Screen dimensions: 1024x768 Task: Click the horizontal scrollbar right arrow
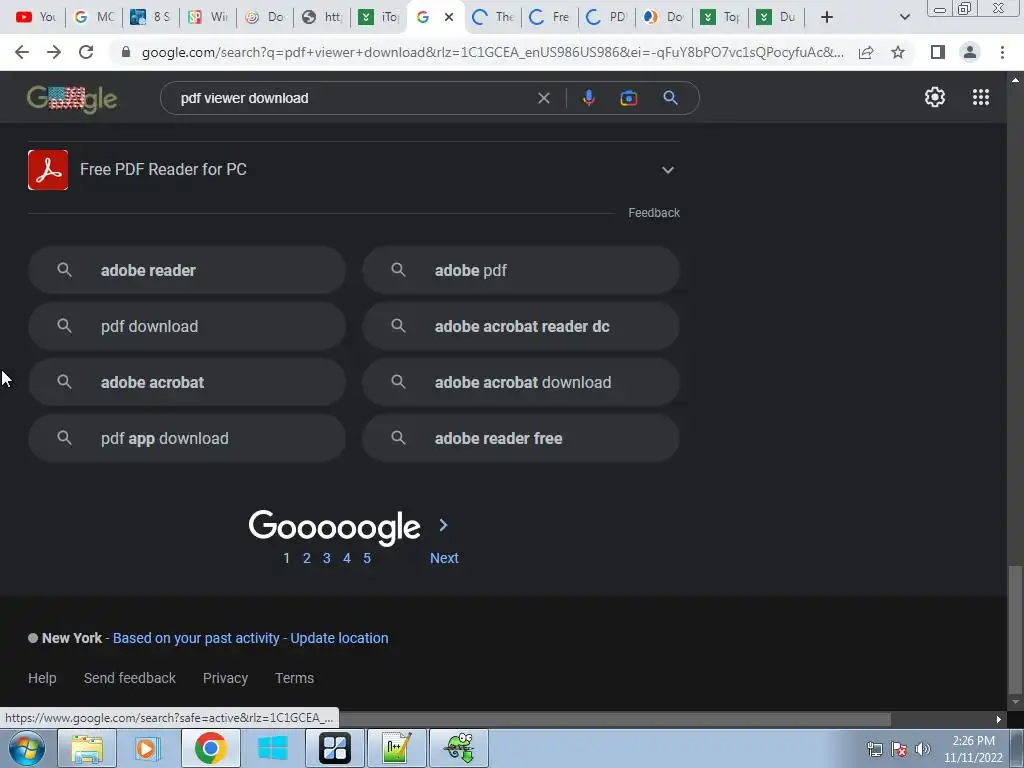click(999, 720)
